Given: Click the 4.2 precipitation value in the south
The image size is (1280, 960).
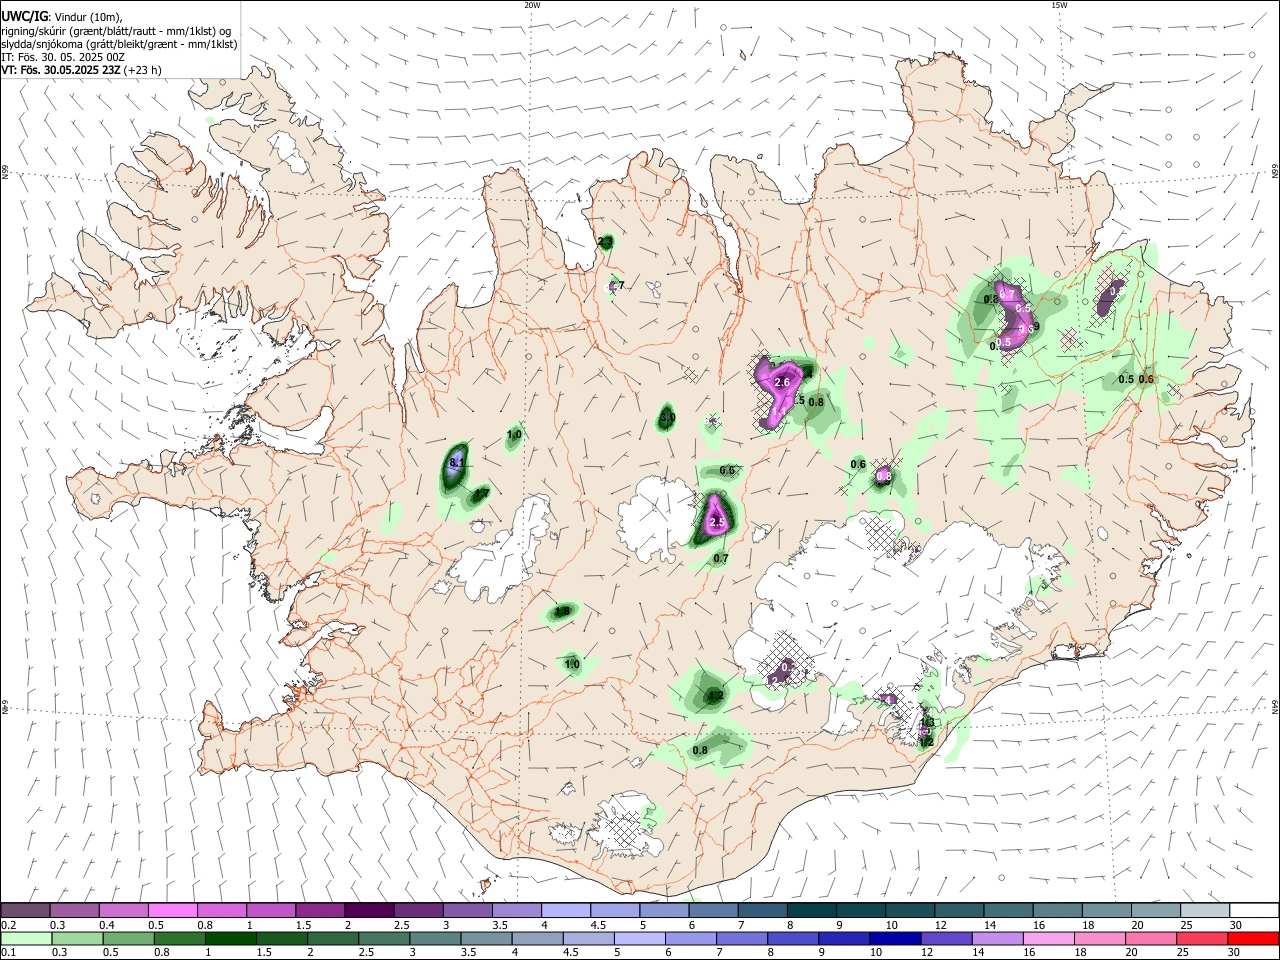Looking at the screenshot, I should coord(714,695).
